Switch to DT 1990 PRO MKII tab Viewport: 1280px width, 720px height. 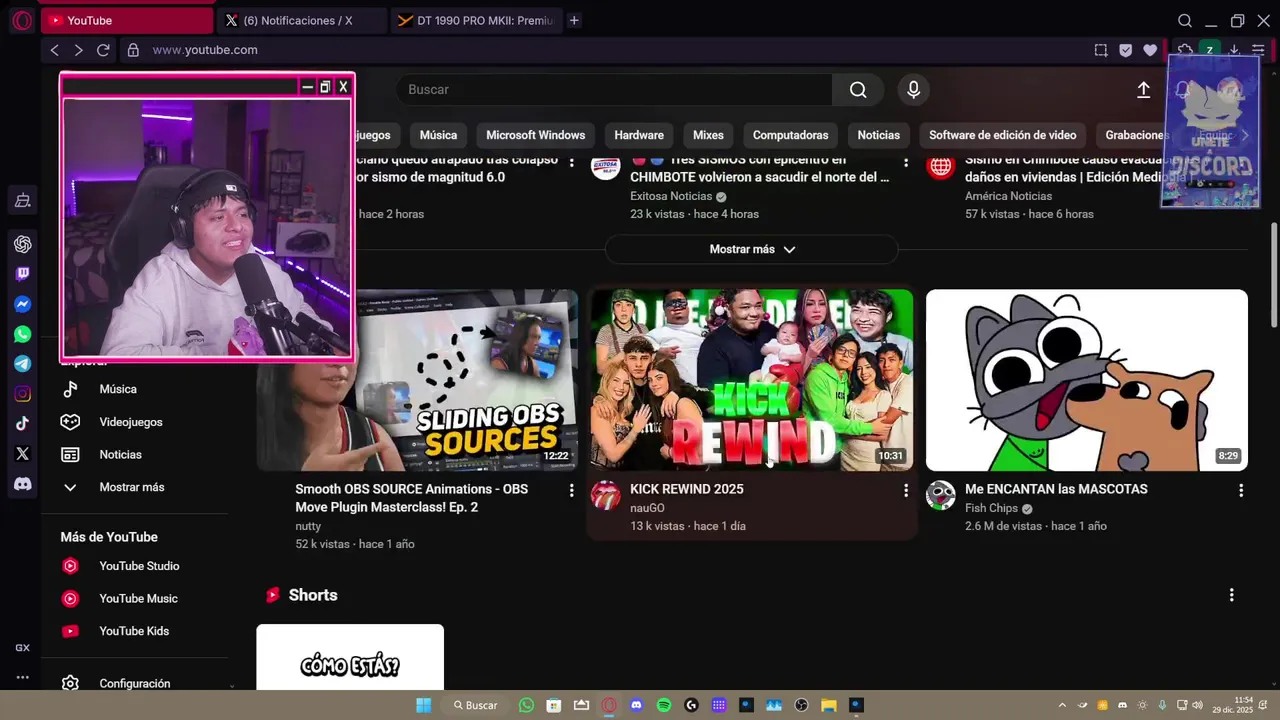(x=475, y=20)
